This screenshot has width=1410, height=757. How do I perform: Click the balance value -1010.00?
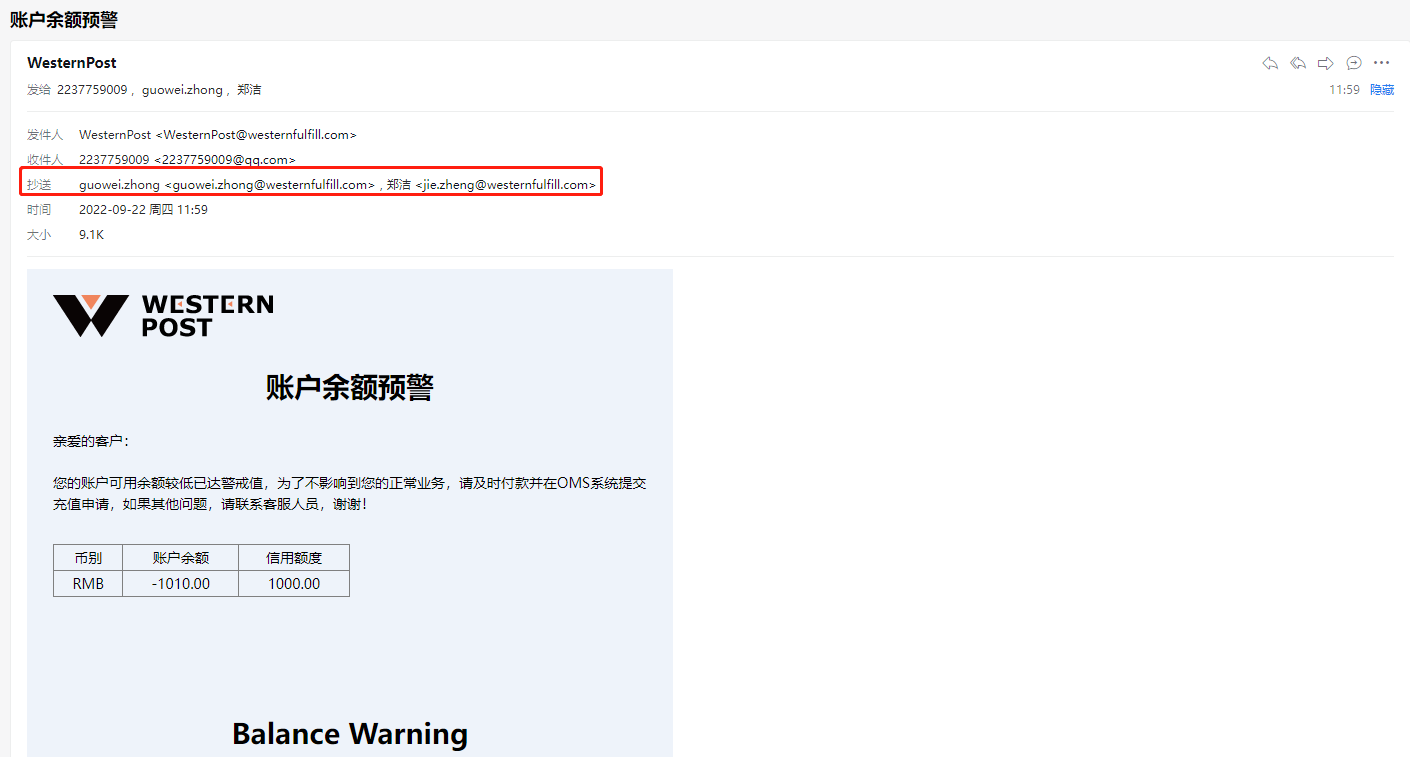(181, 584)
